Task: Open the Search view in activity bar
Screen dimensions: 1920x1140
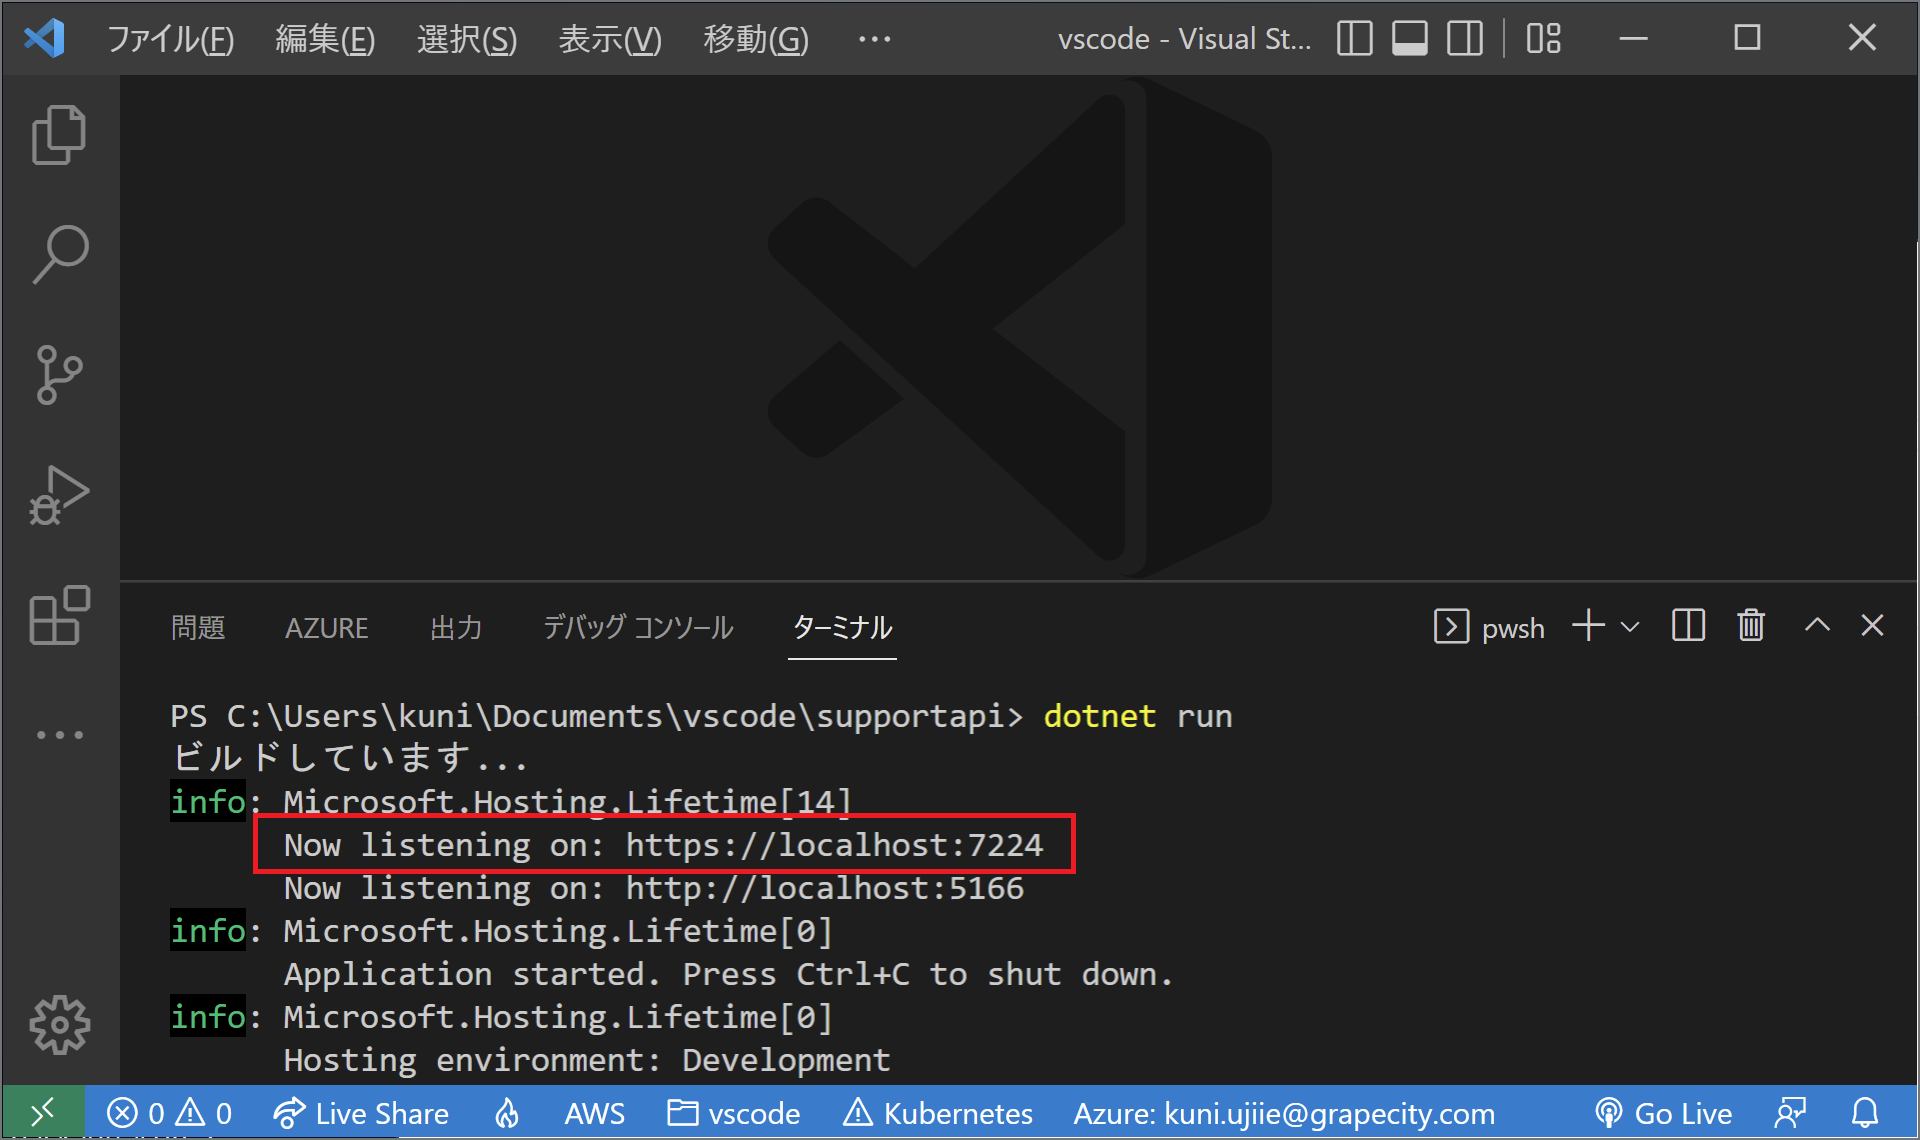Action: click(x=60, y=254)
